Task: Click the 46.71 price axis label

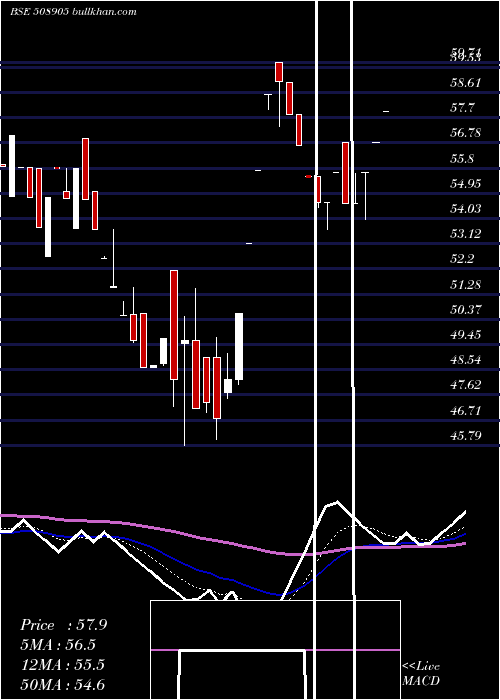Action: coord(466,410)
